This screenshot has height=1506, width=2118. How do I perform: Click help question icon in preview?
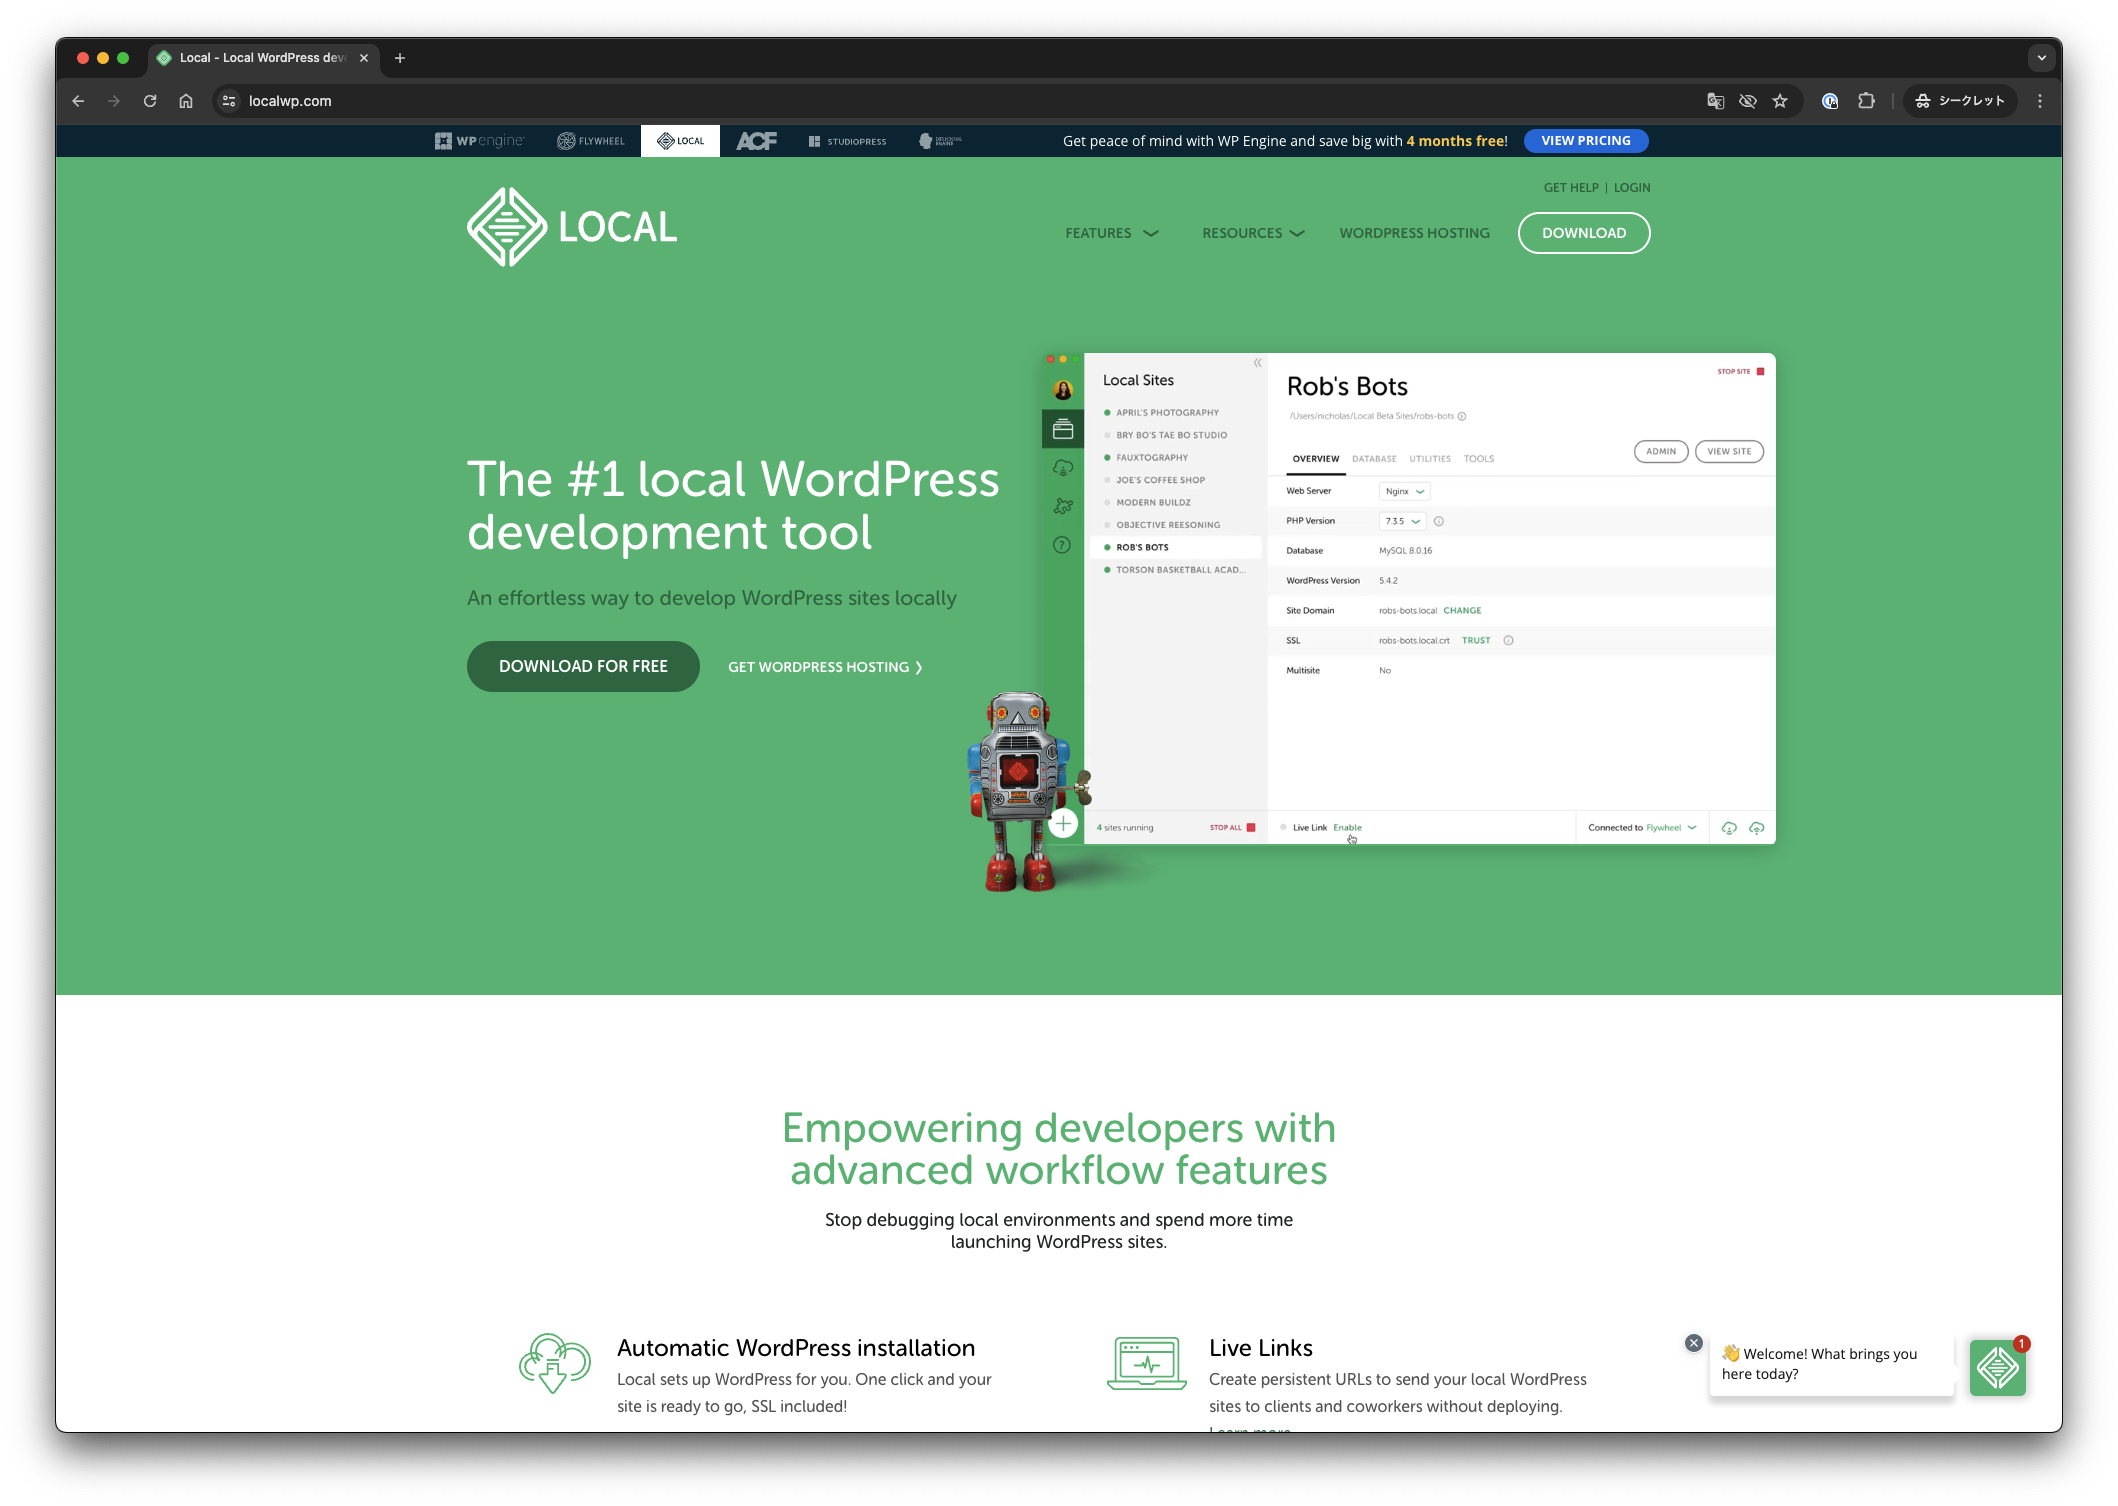(x=1062, y=545)
